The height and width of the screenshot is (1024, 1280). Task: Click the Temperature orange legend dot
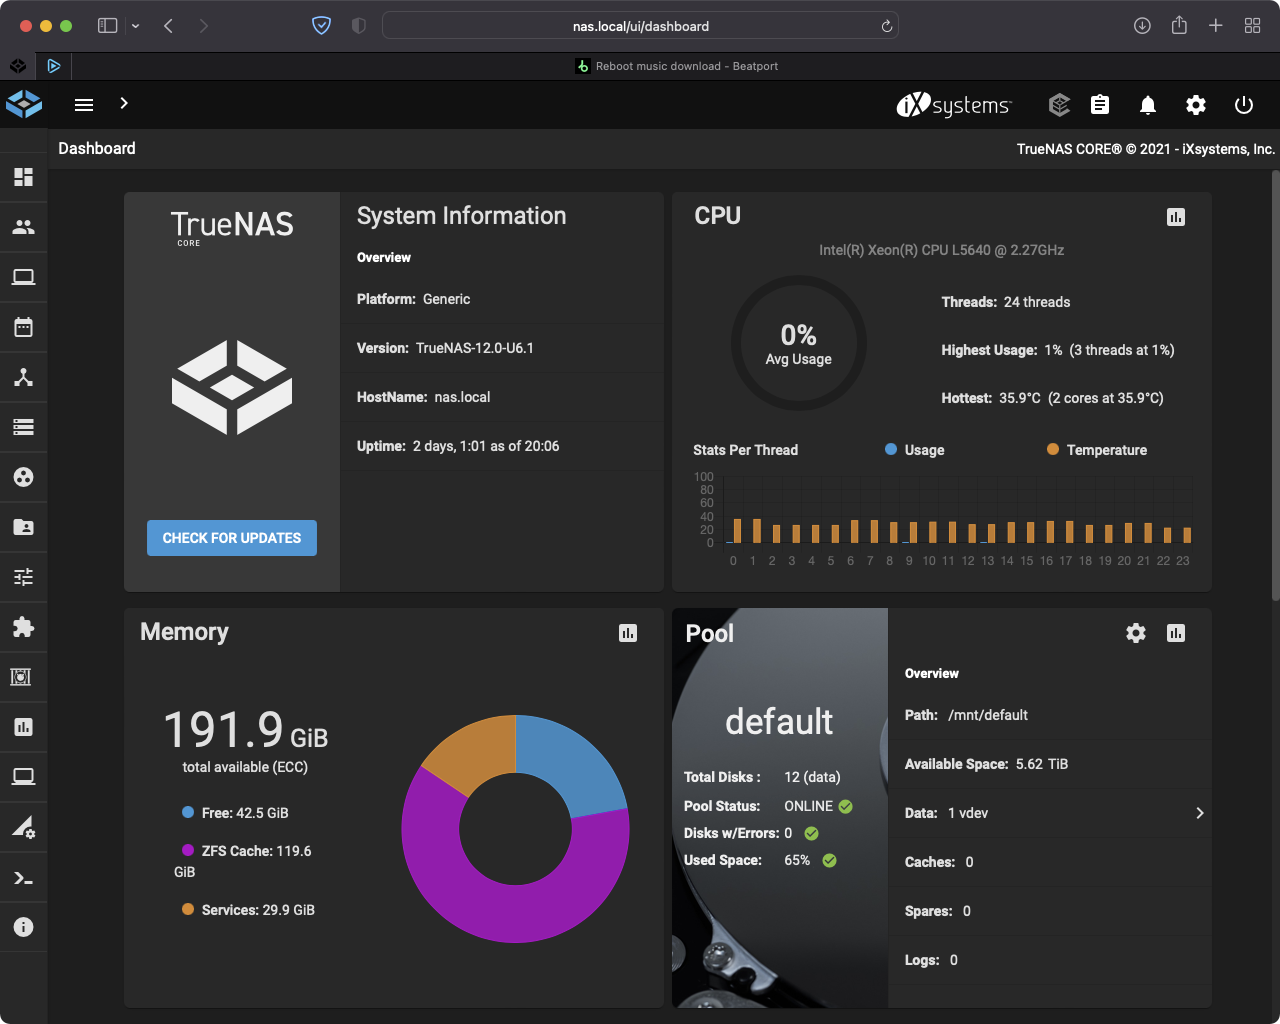pos(1053,449)
